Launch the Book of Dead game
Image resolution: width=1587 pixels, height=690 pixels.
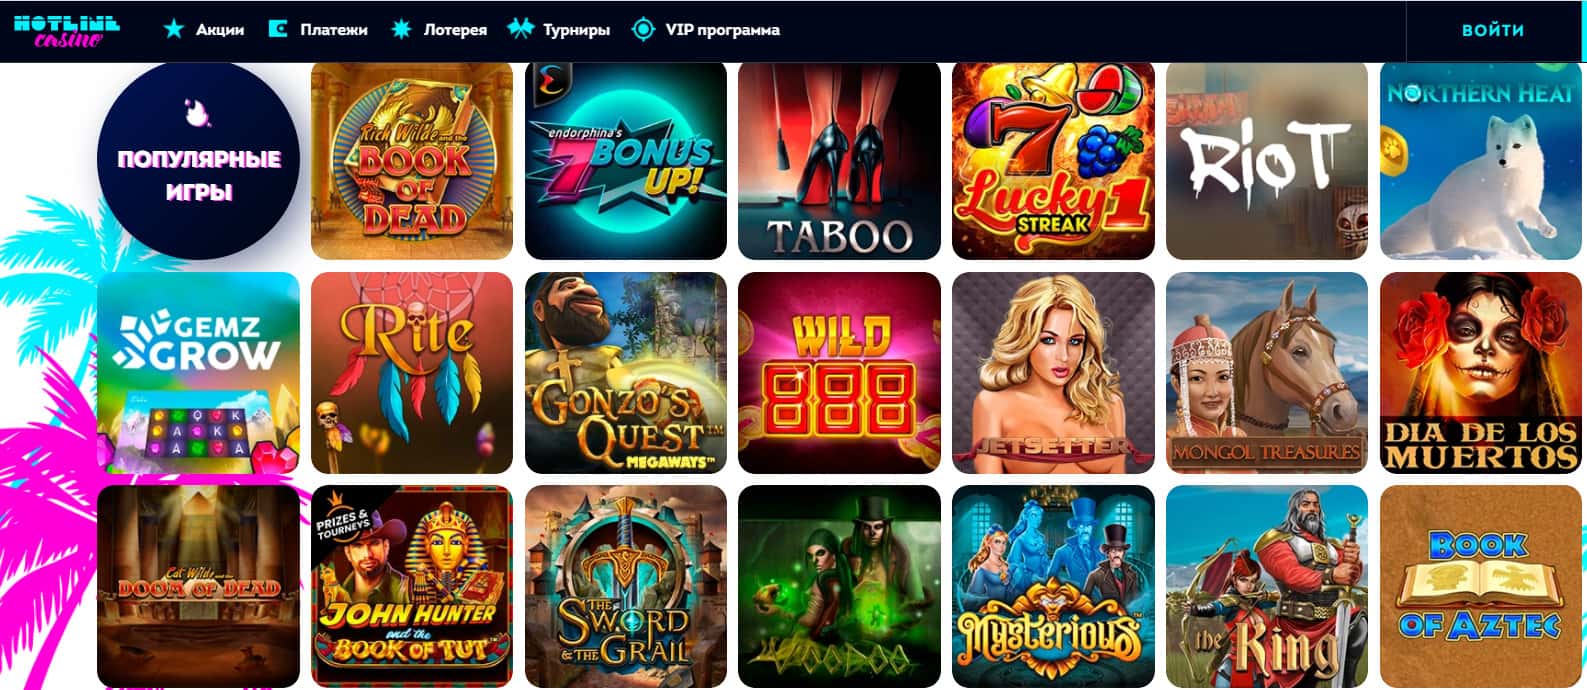(x=412, y=160)
